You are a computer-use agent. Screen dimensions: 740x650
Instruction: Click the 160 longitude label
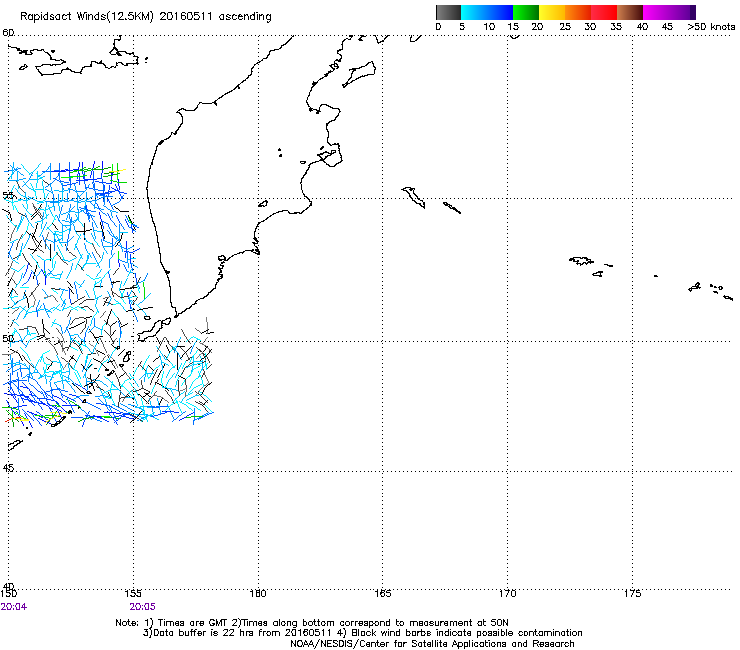pos(258,593)
